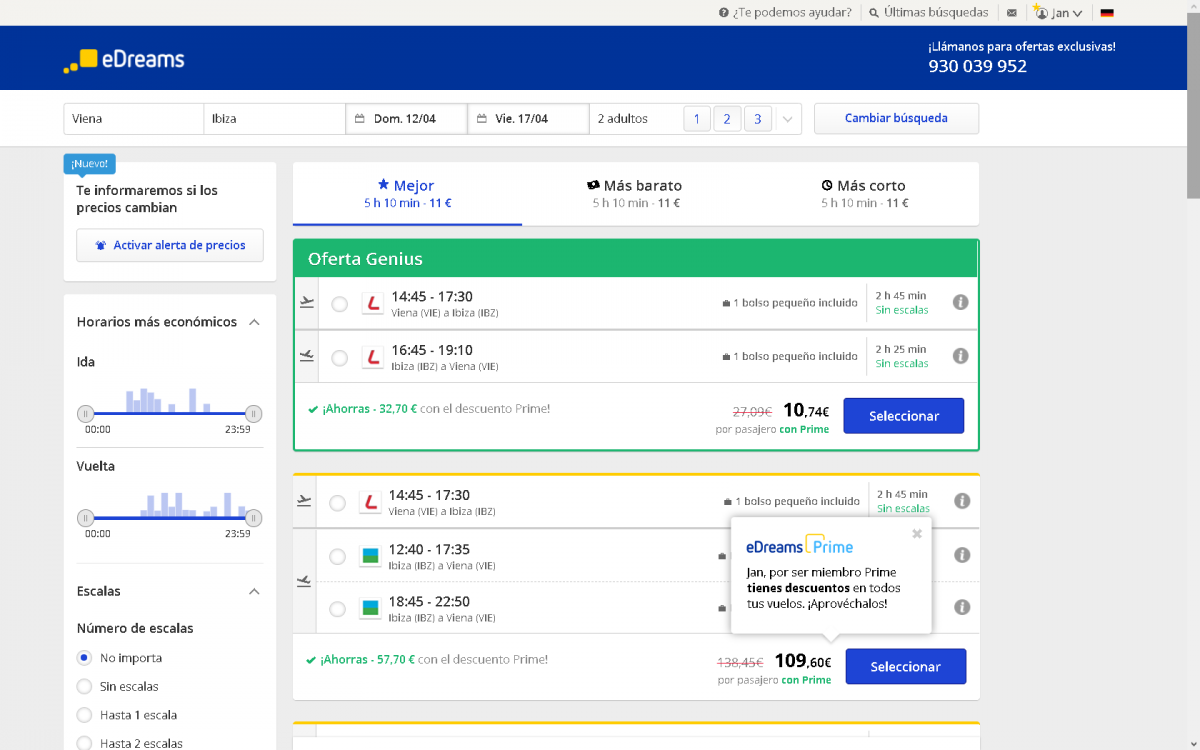Click info icon for 14:45 Genius outbound flight

pyautogui.click(x=960, y=302)
